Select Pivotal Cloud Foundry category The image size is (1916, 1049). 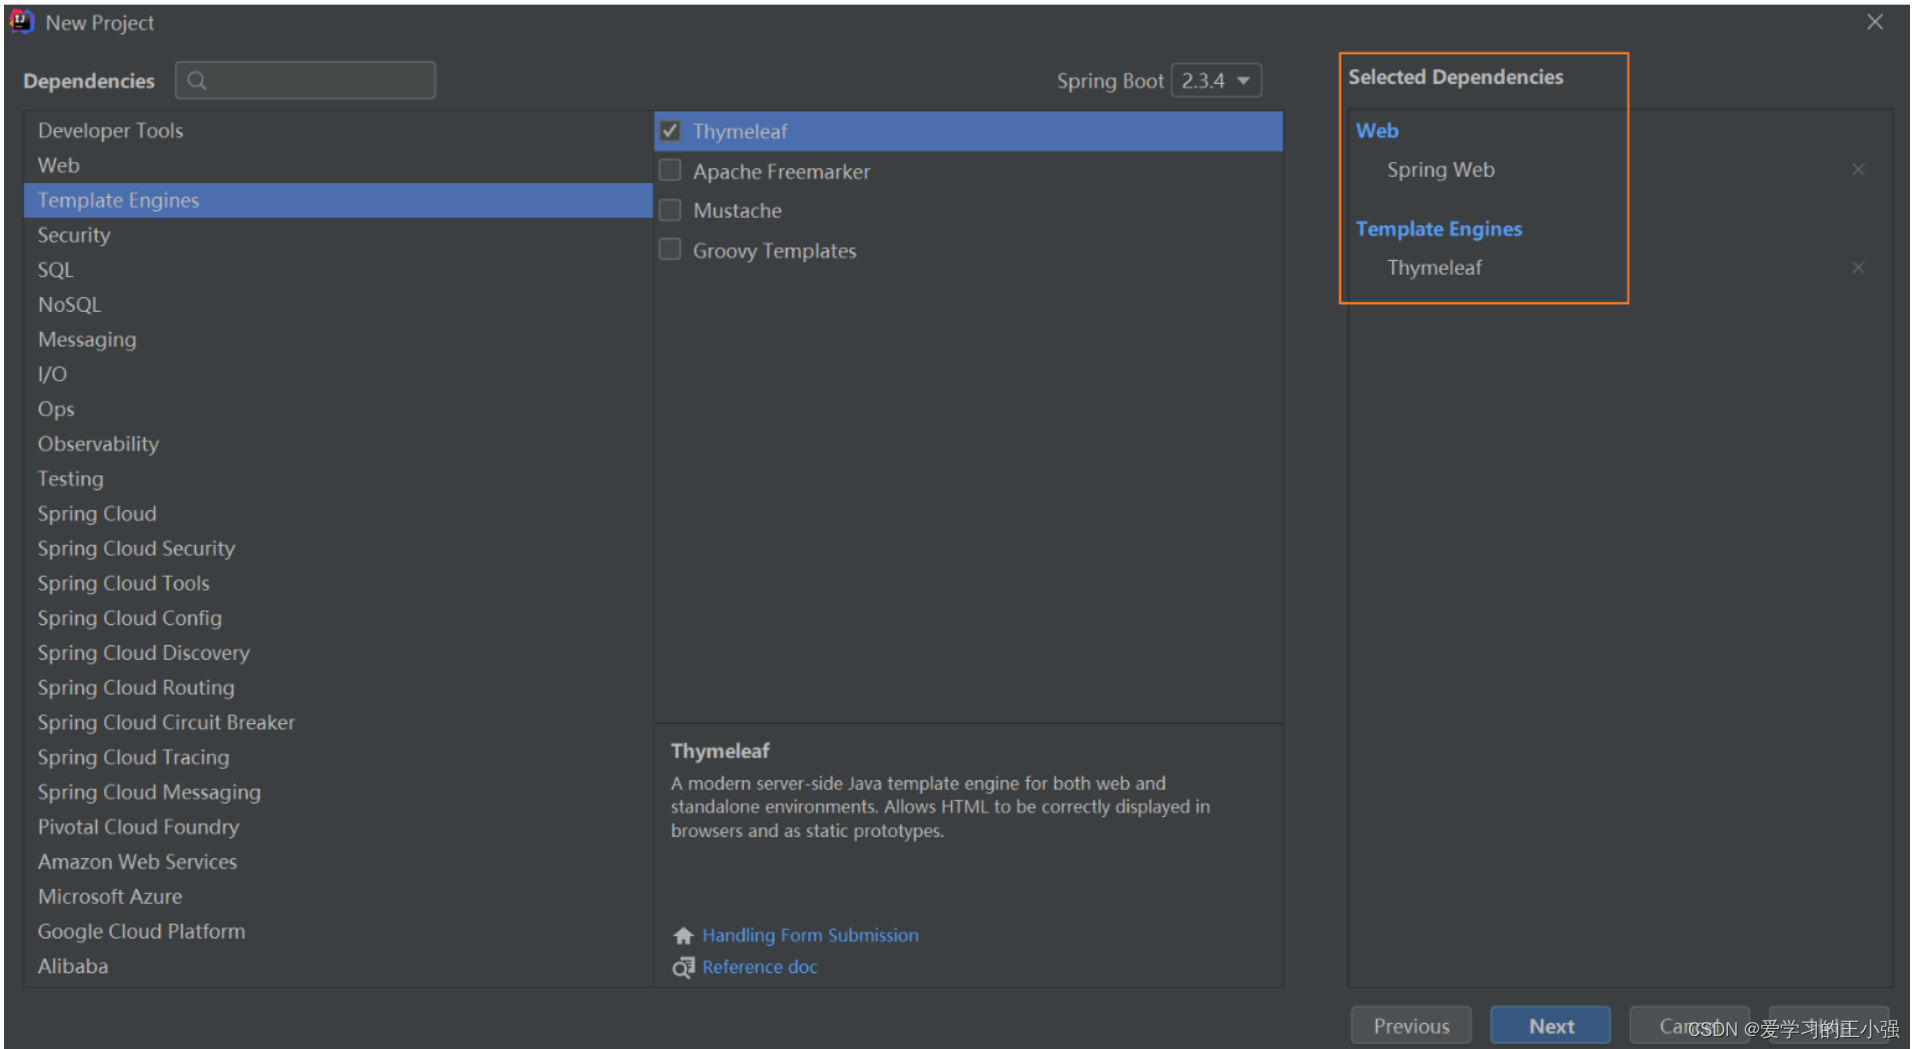coord(338,827)
